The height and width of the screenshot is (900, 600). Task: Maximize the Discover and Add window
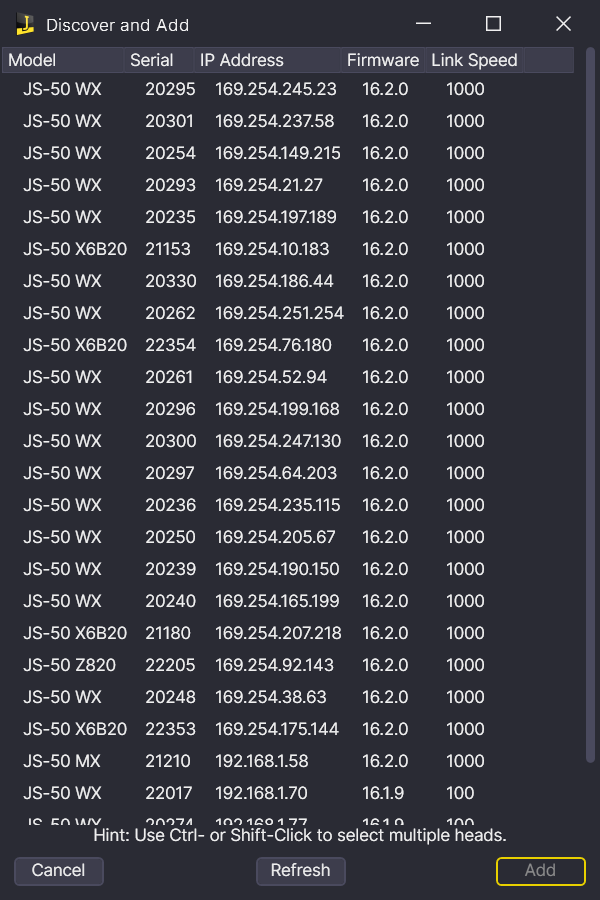(493, 24)
